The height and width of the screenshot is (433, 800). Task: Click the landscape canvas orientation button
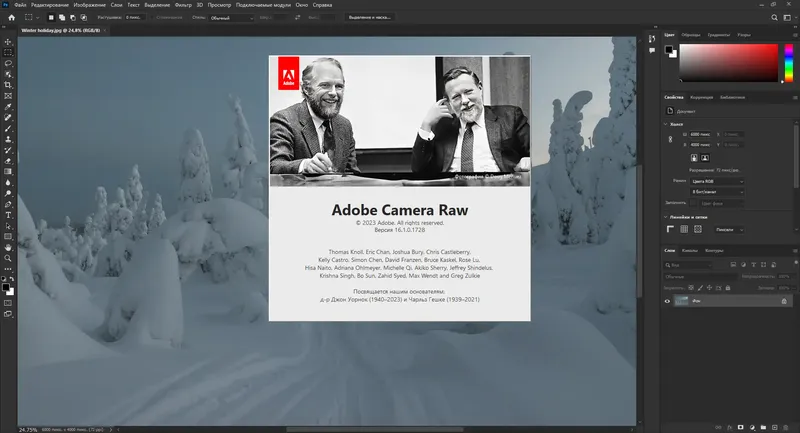tap(705, 158)
